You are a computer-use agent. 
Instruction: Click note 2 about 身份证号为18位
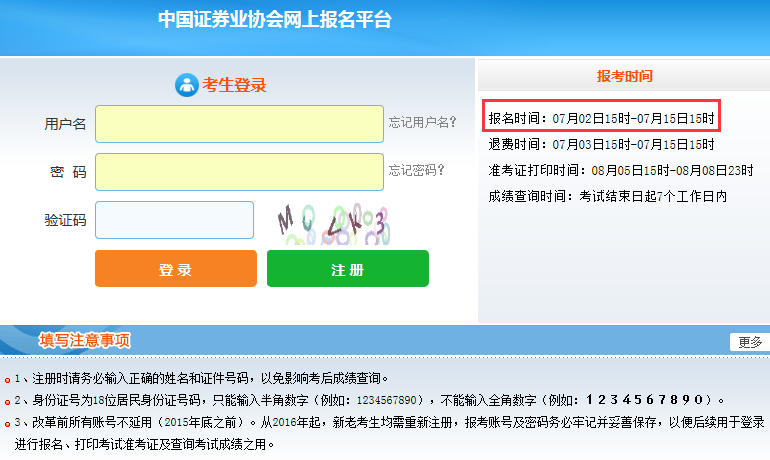pos(369,400)
